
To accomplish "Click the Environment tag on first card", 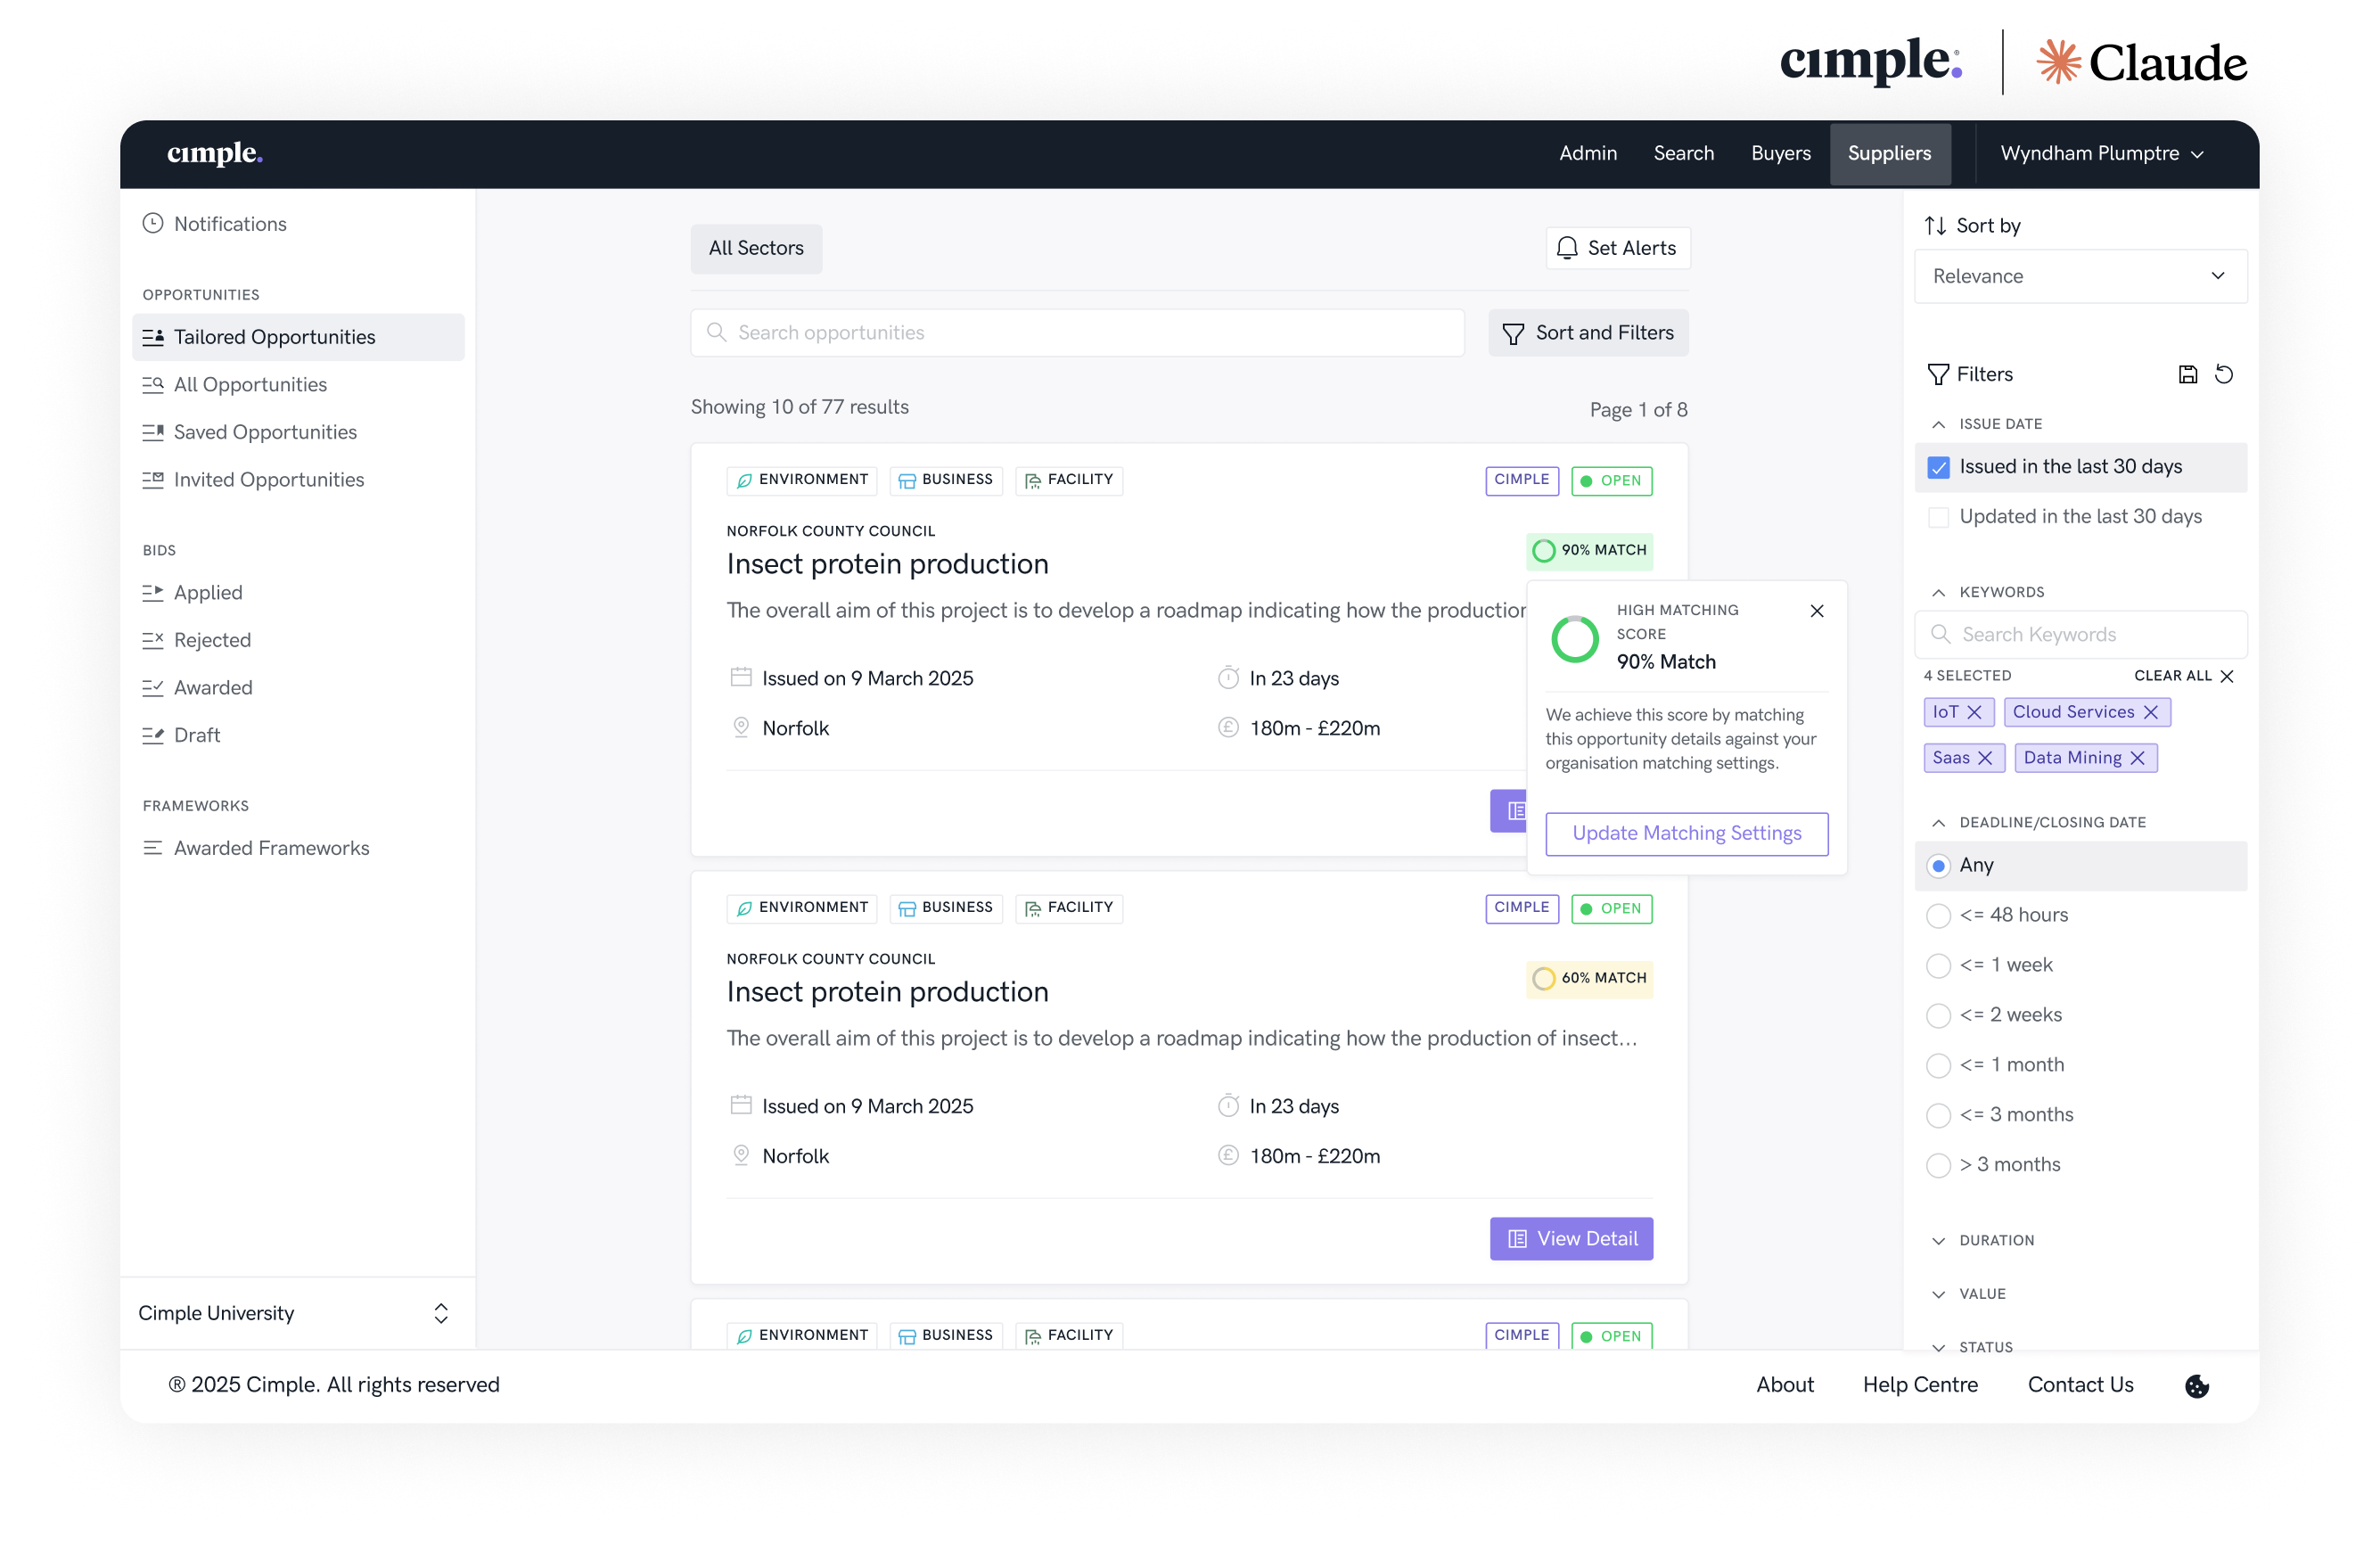I will tap(802, 480).
